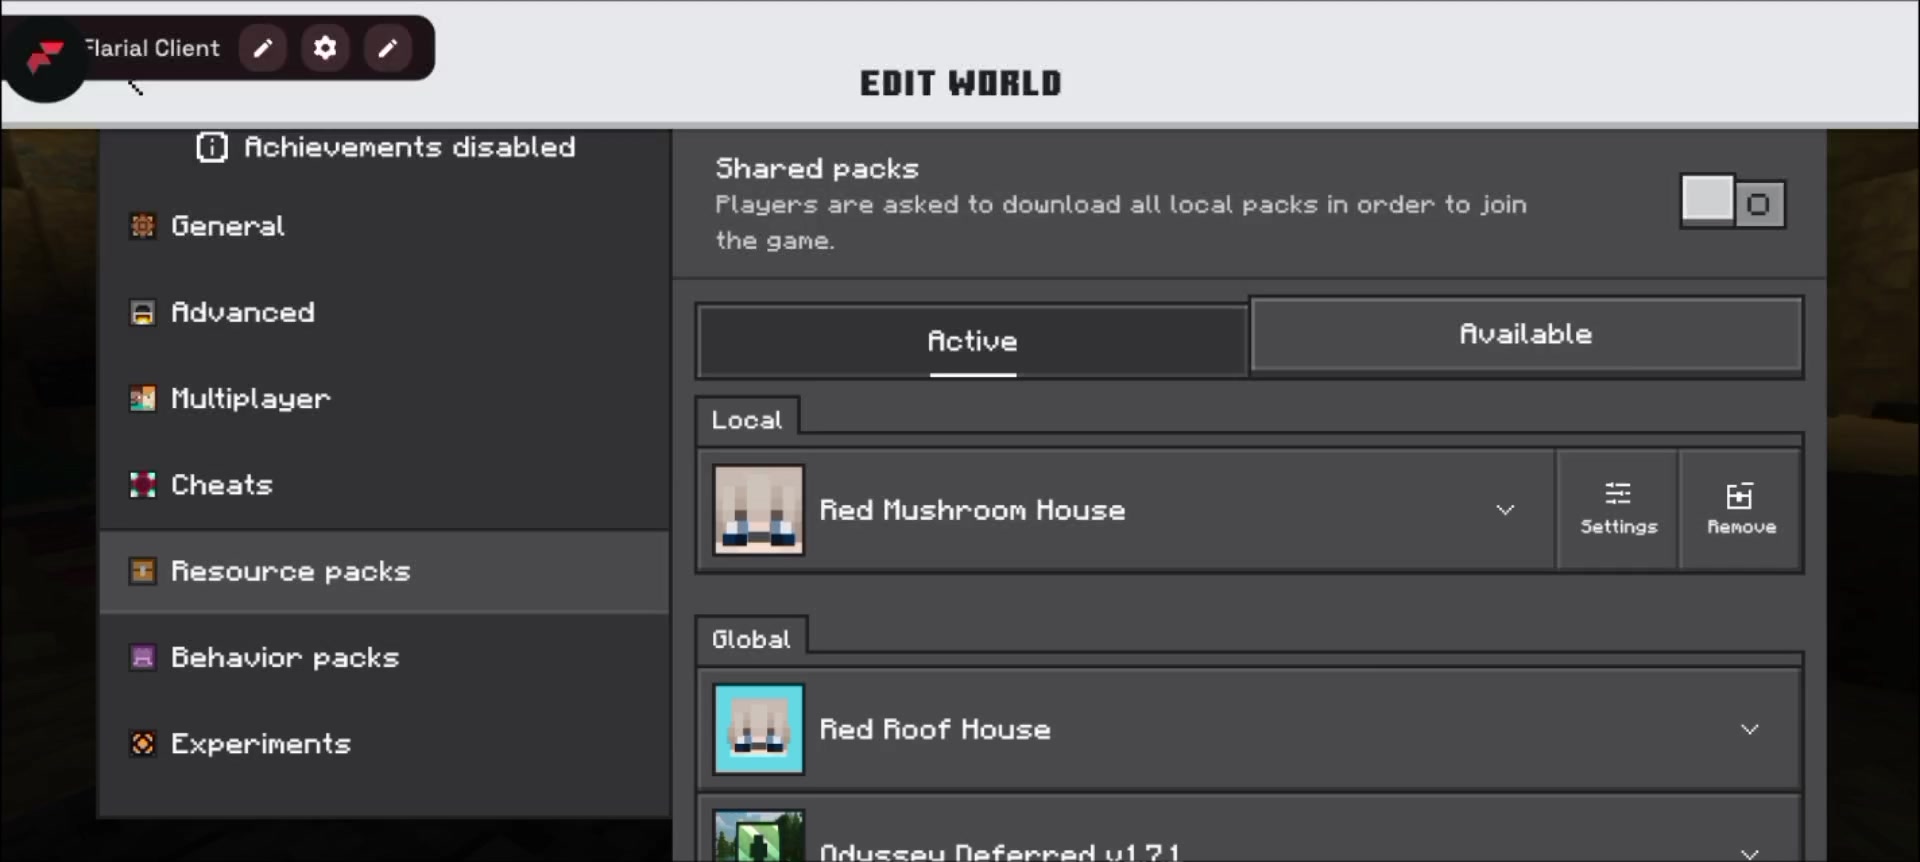
Task: Click the first pencil icon beside Flarial Client
Action: click(263, 48)
